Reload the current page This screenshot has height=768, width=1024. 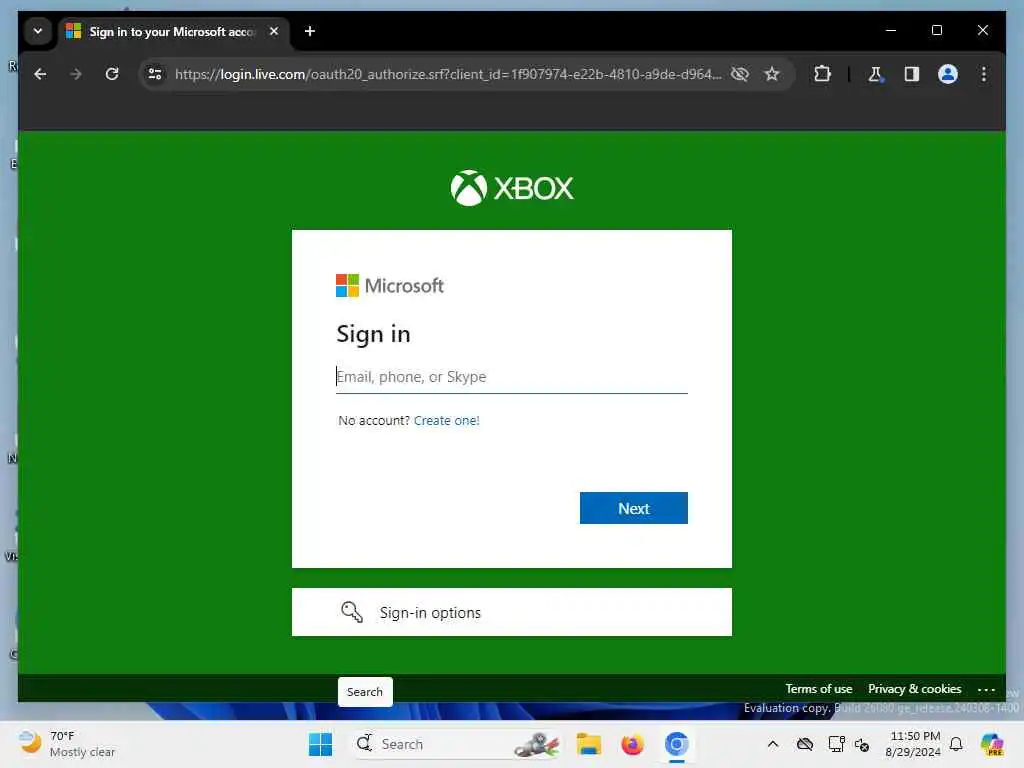coord(112,74)
